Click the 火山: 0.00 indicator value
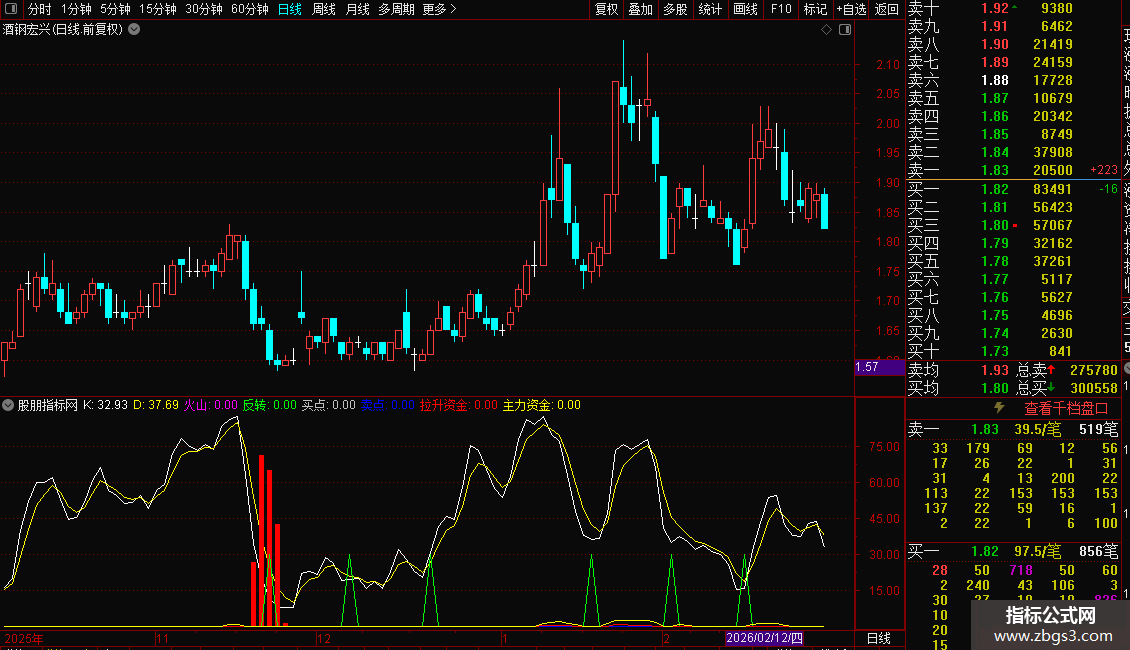 [210, 405]
